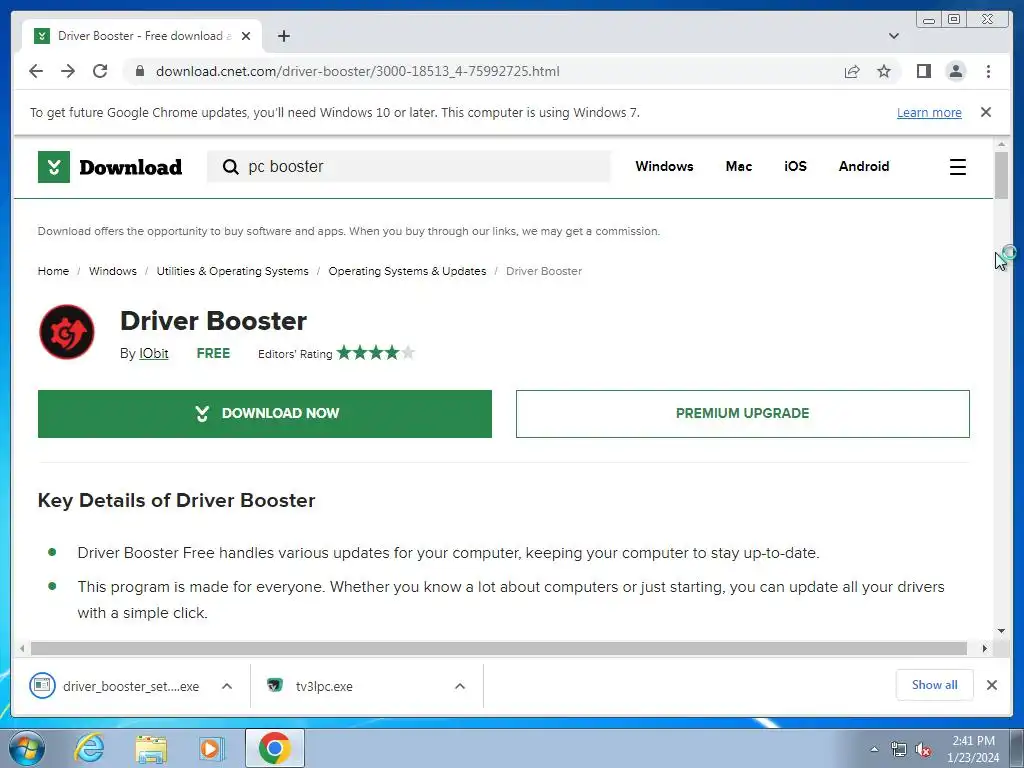This screenshot has height=768, width=1024.
Task: Show hidden system tray icons
Action: coord(874,750)
